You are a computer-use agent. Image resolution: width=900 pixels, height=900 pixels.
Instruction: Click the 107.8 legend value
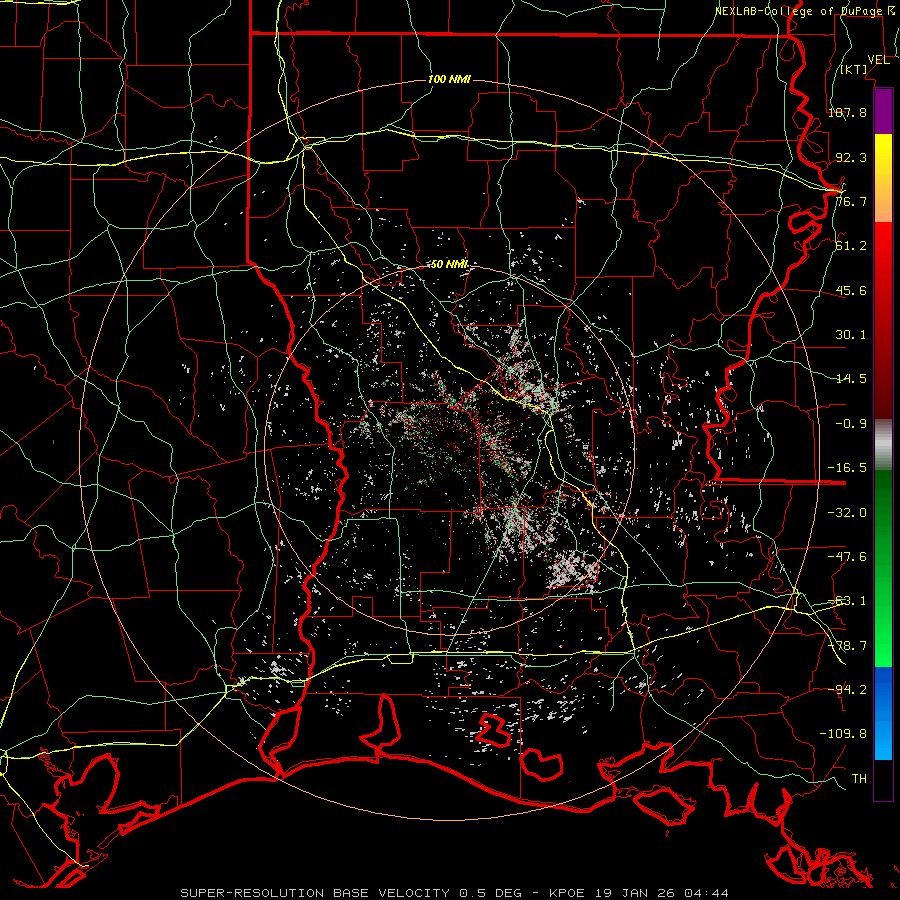[847, 112]
